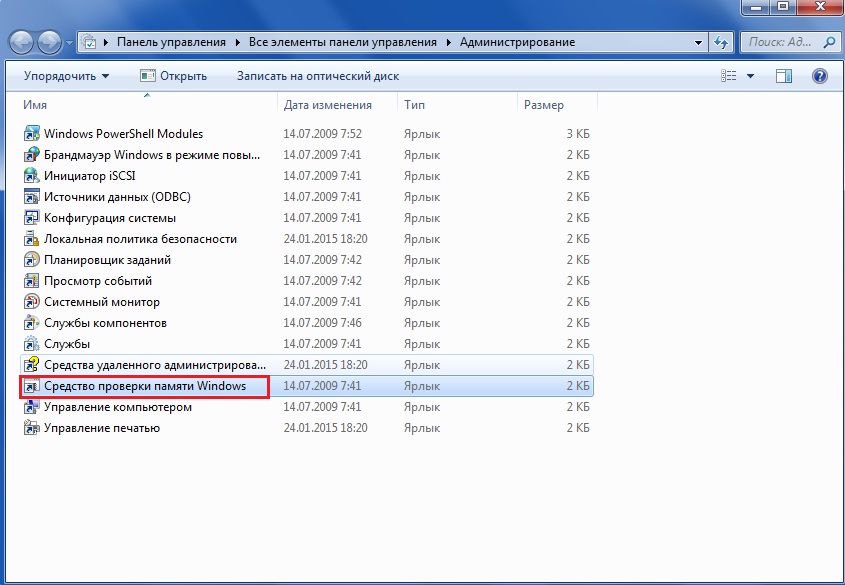Click the search field in Explorer
845x585 pixels.
pyautogui.click(x=780, y=43)
